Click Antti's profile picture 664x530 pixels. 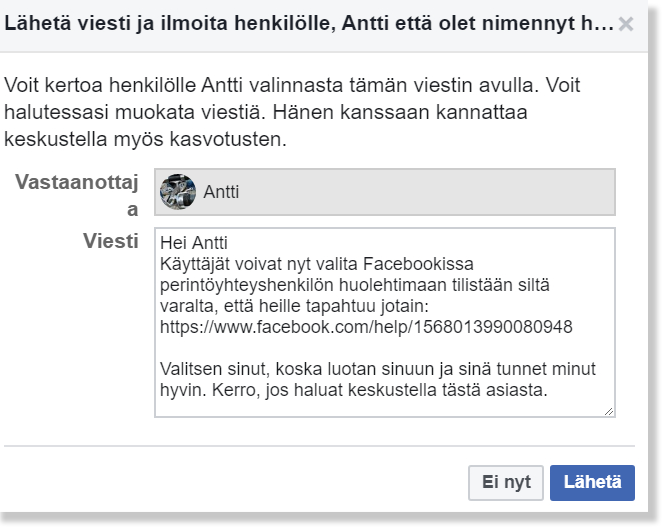pos(177,192)
